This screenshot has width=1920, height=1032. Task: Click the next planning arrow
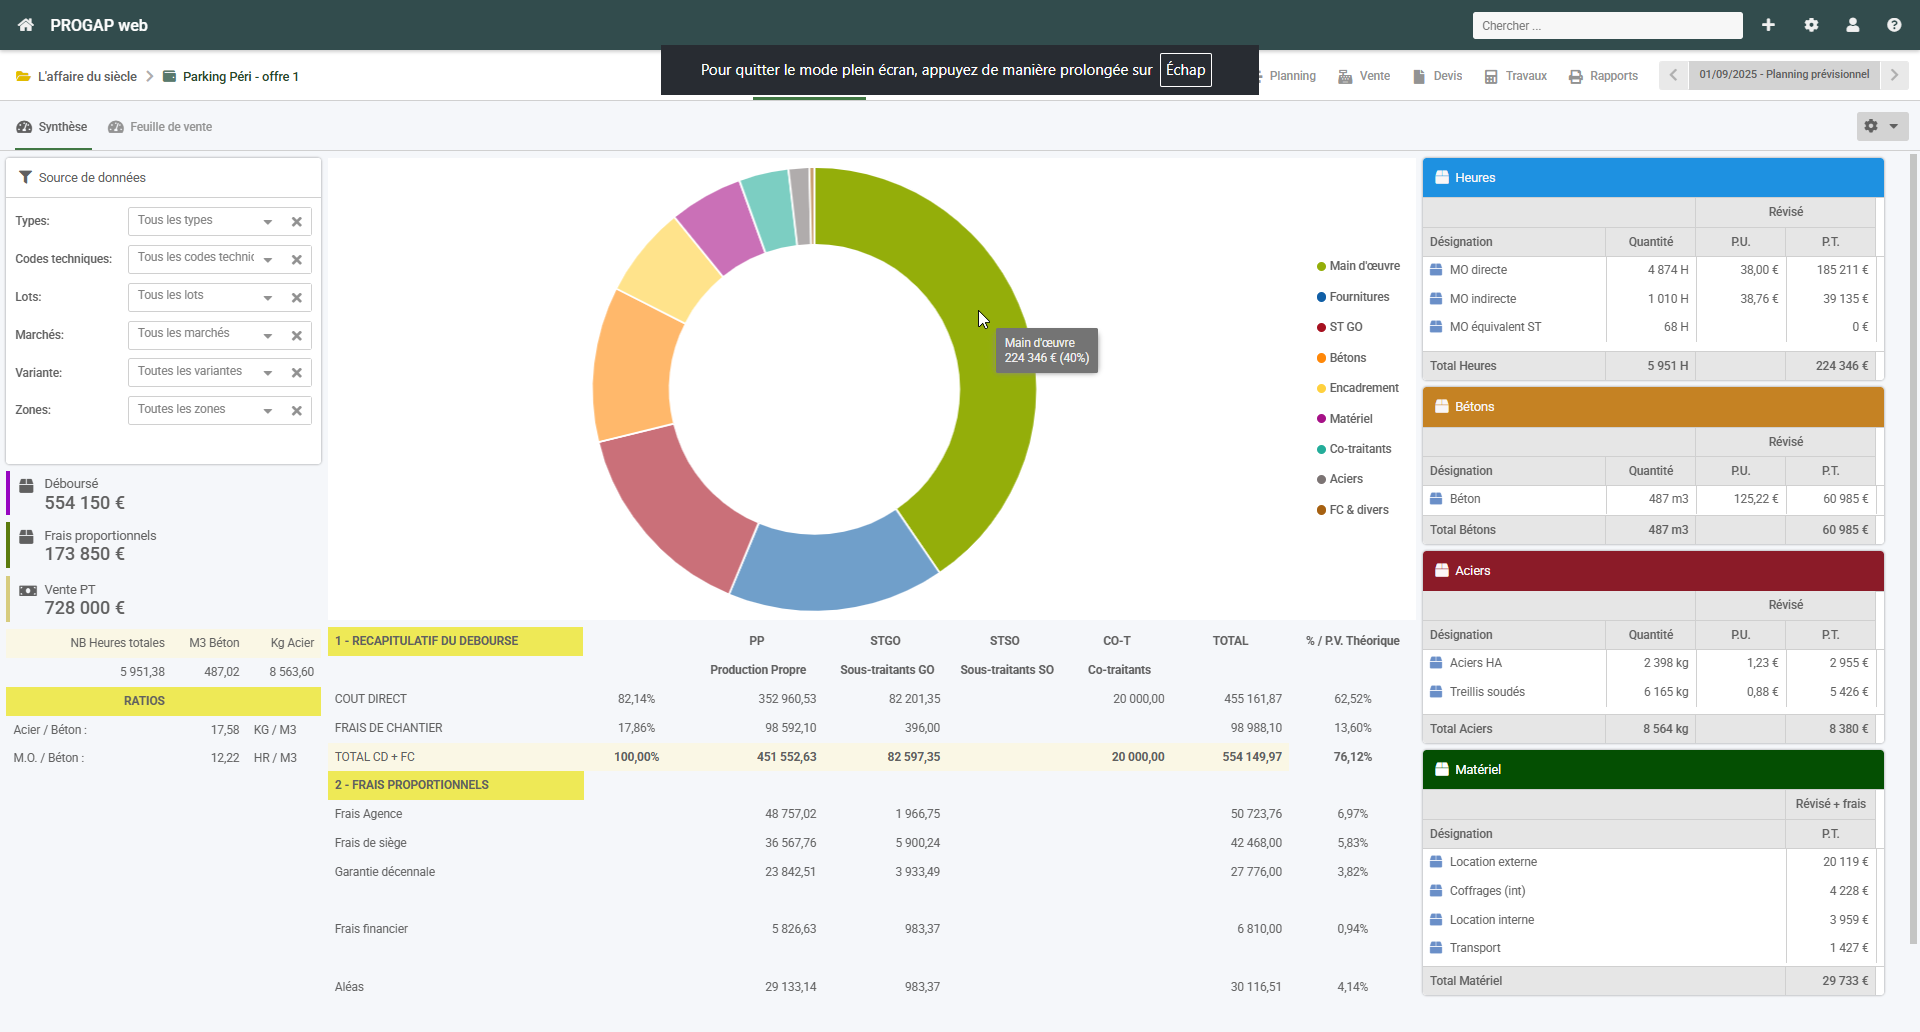pos(1894,75)
